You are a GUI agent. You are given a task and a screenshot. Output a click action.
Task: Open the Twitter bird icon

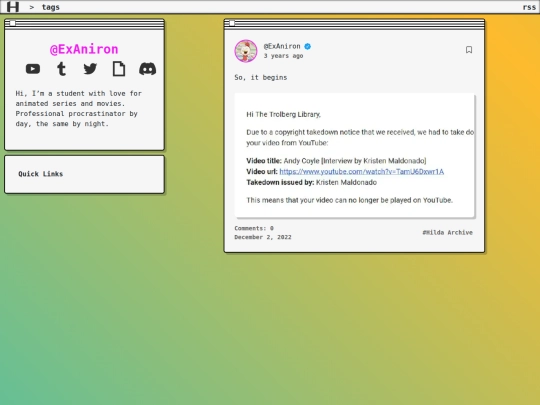pos(90,69)
